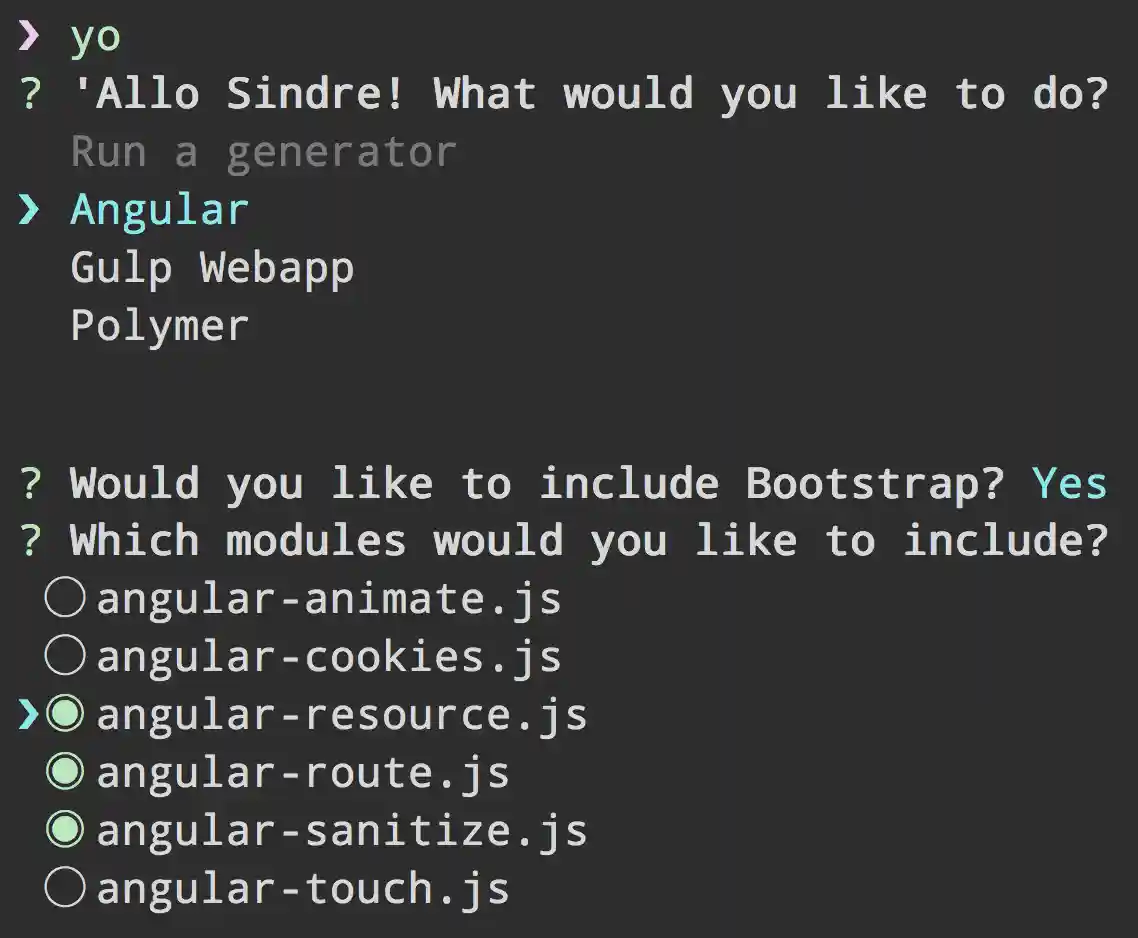Click the question mark before 'Allo Sindre

[30, 95]
